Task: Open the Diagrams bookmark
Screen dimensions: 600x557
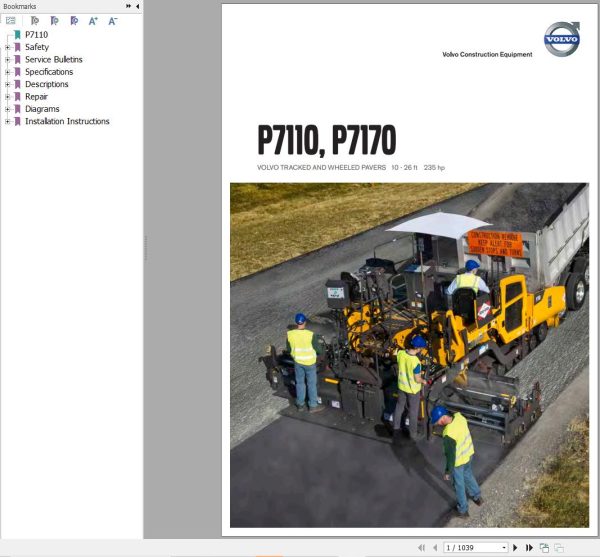Action: click(x=42, y=109)
